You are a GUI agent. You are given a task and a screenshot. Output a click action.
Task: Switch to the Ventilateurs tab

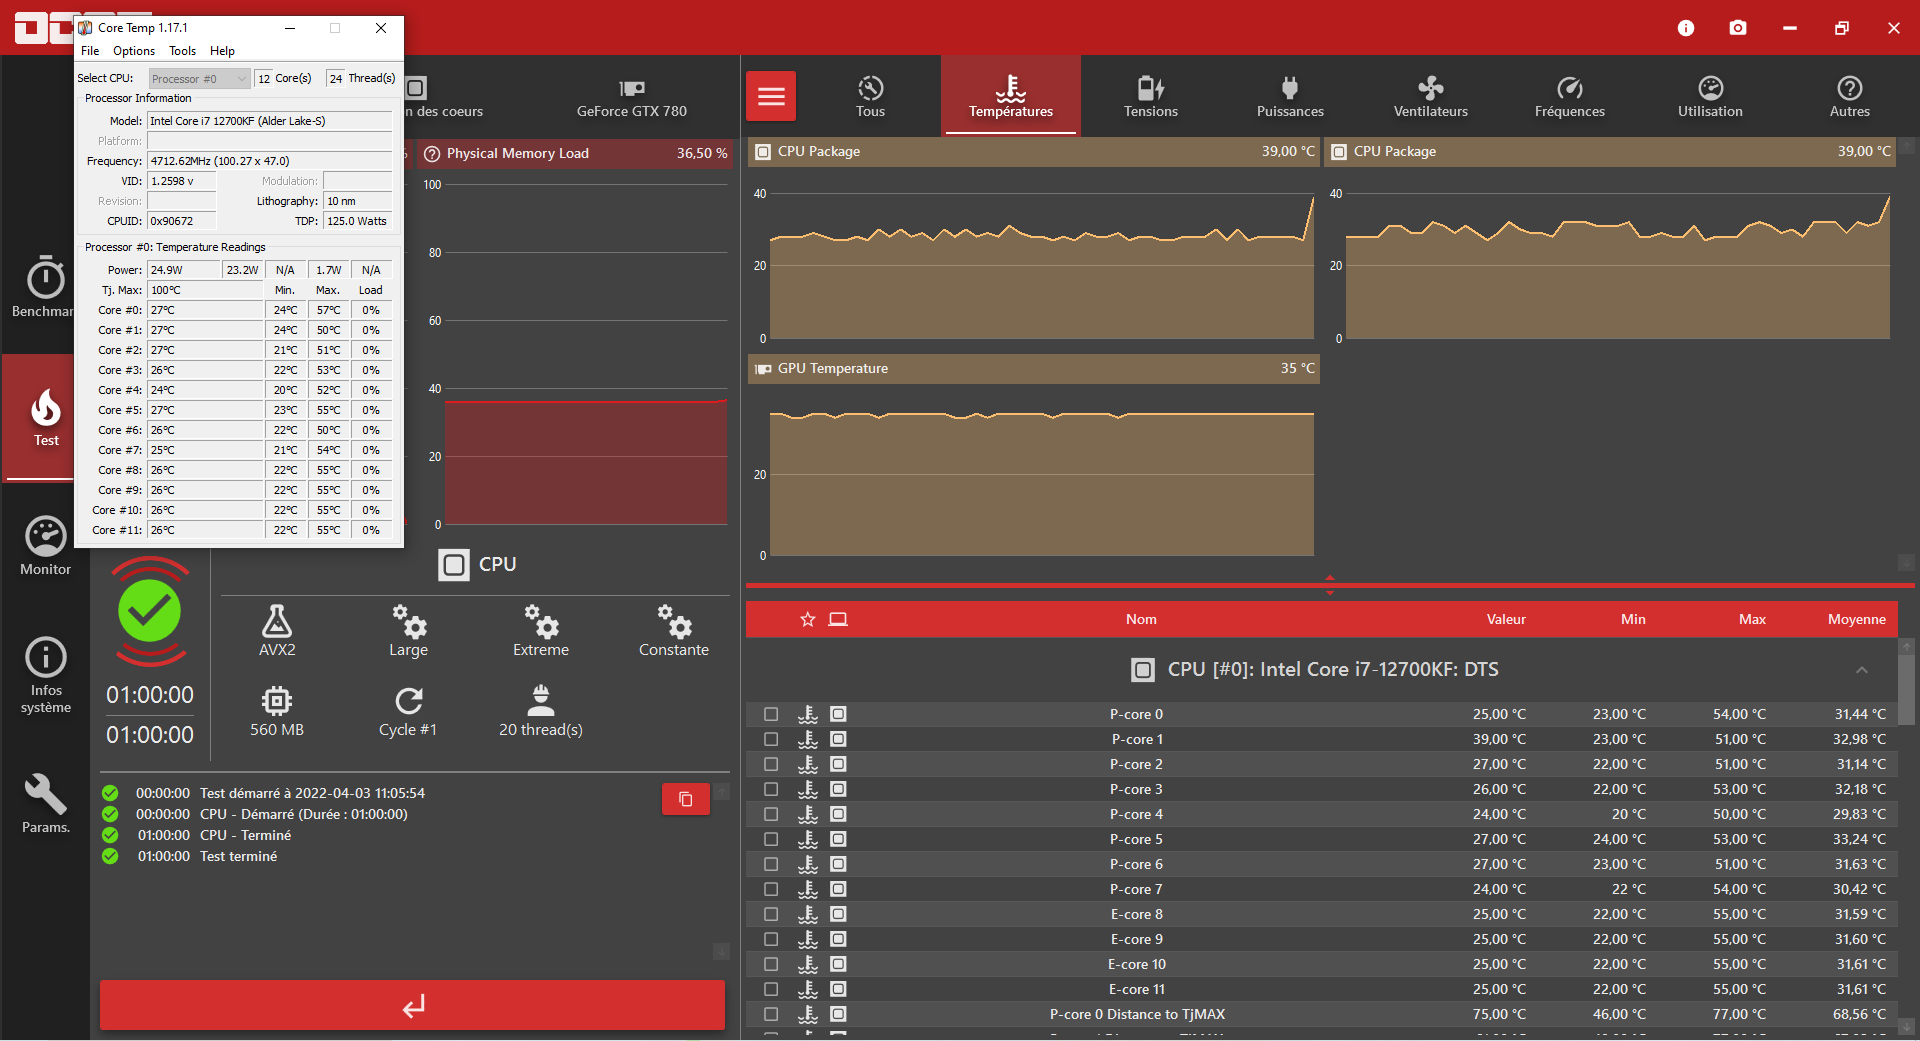1431,96
